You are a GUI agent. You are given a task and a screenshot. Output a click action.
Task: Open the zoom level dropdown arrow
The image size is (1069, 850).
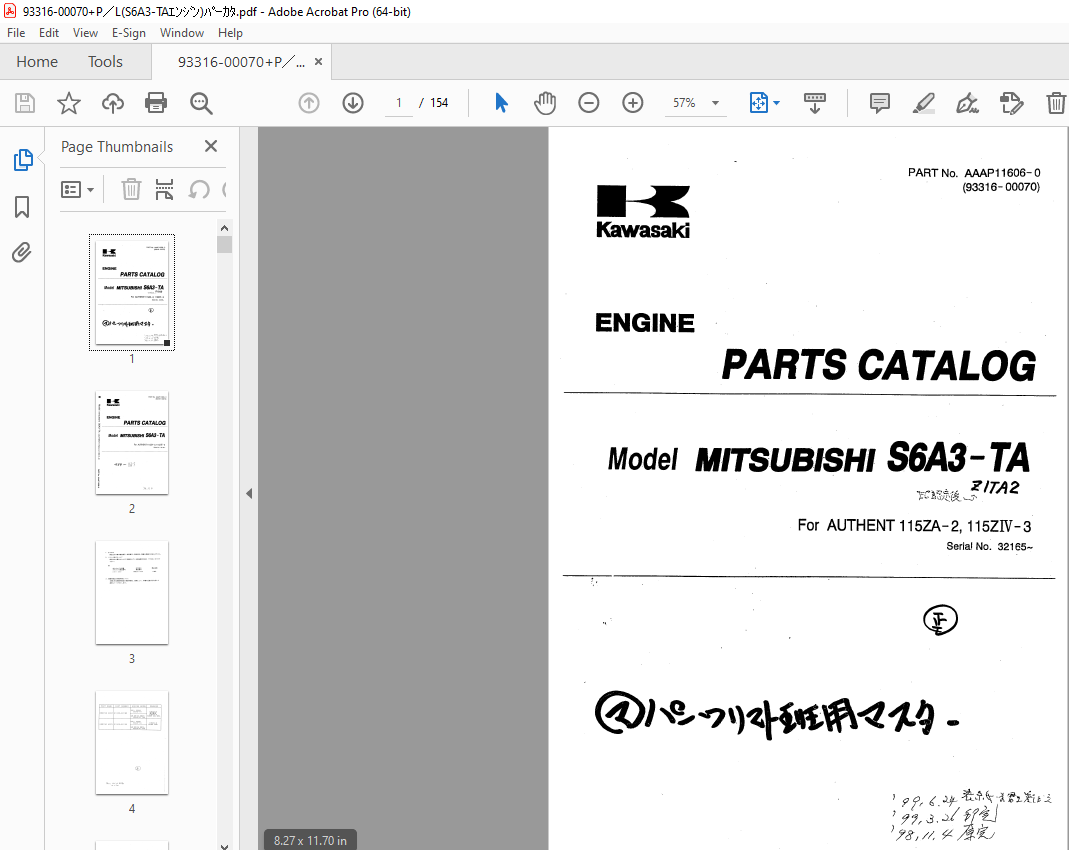pos(715,103)
